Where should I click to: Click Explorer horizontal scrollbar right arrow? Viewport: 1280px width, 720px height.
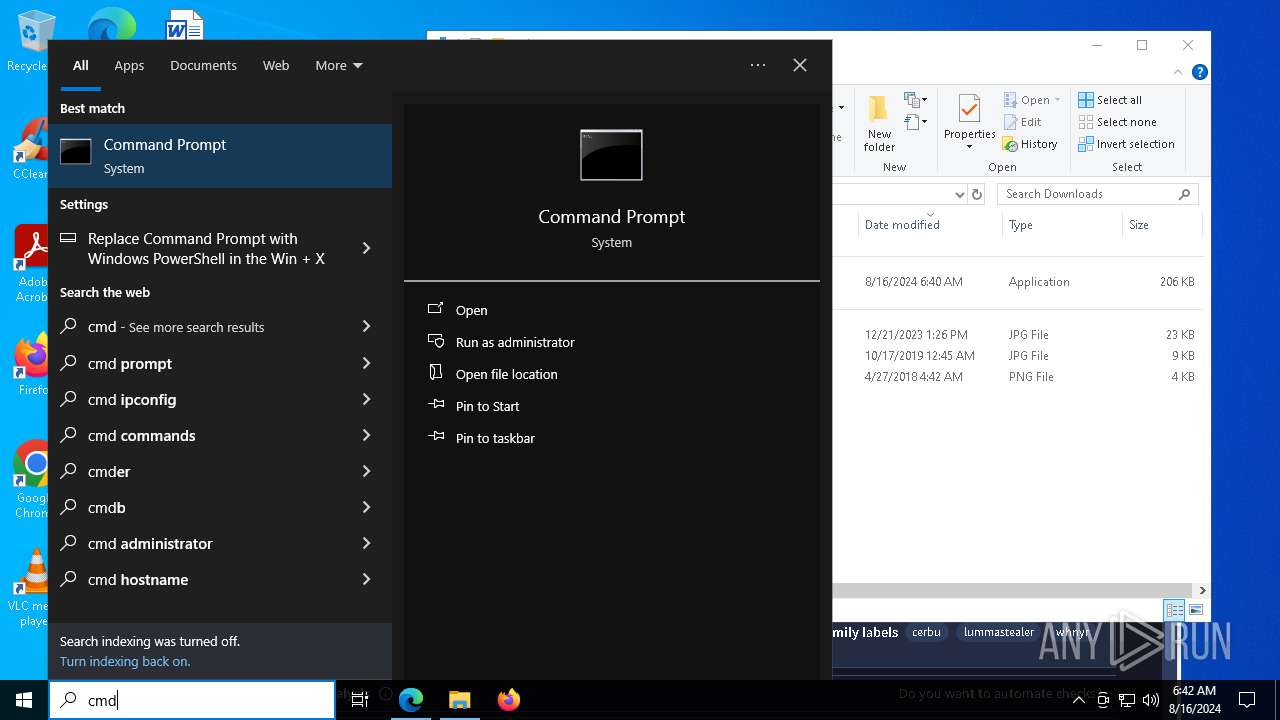1202,590
